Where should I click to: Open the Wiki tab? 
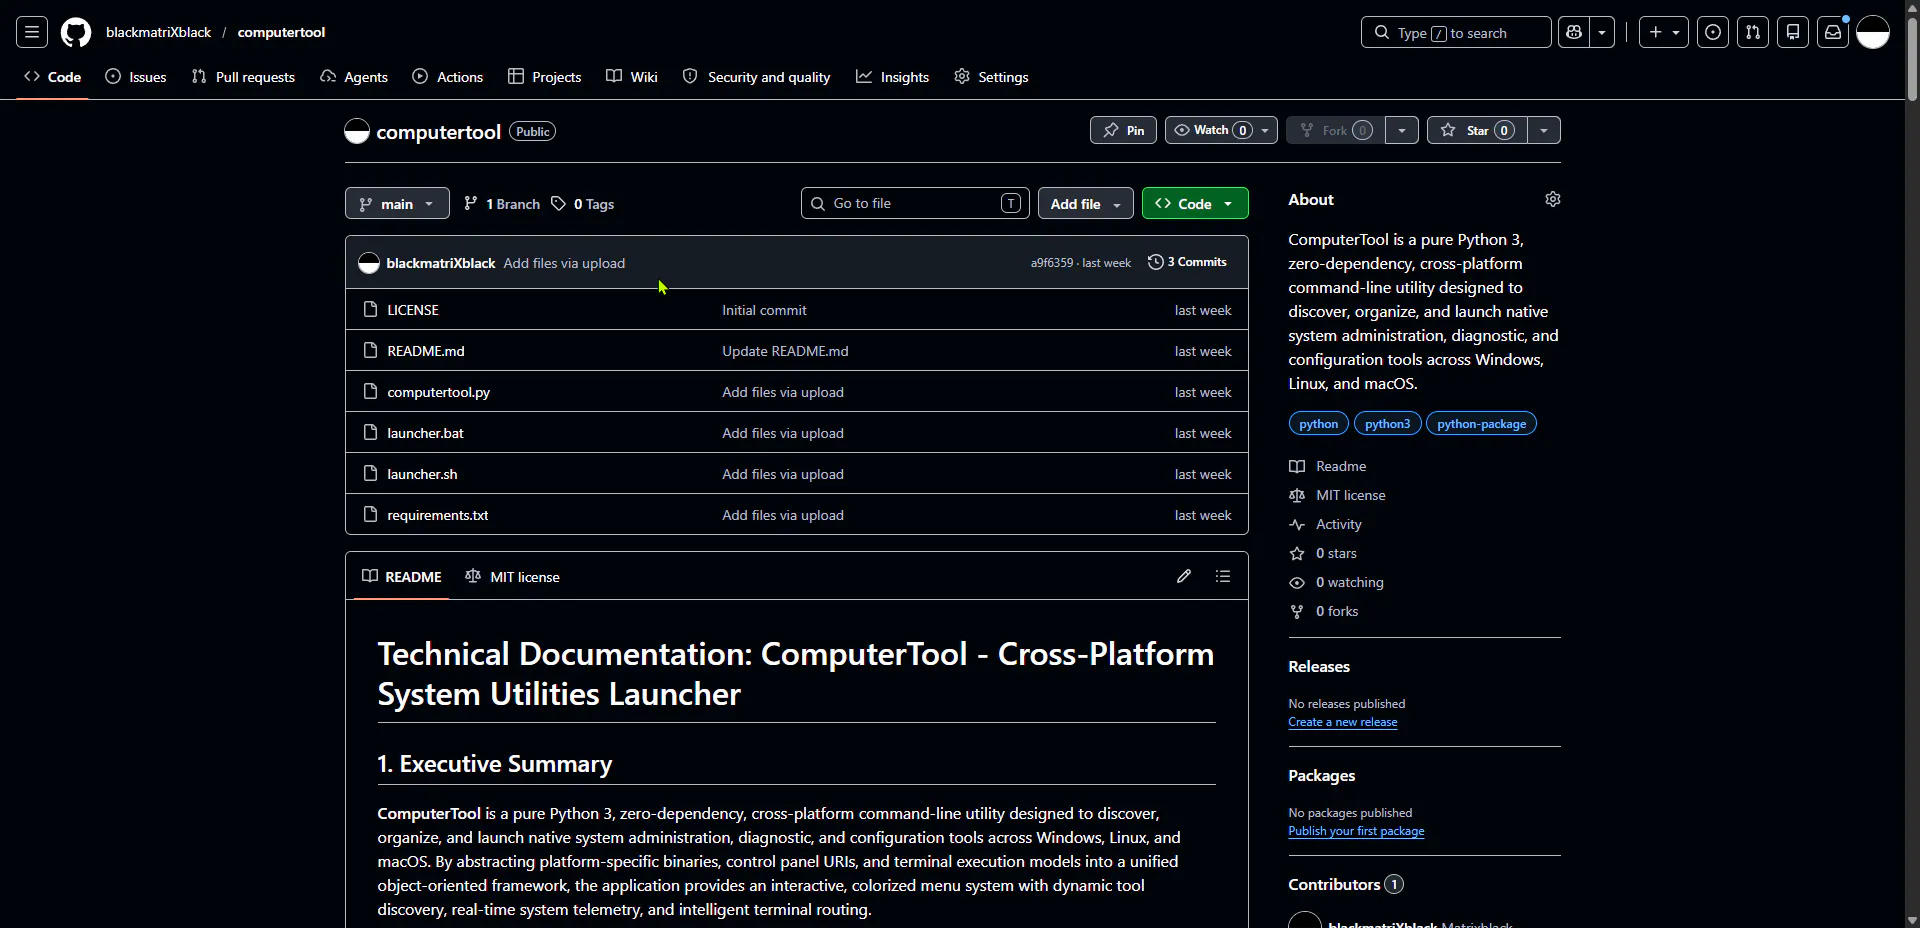pyautogui.click(x=632, y=77)
